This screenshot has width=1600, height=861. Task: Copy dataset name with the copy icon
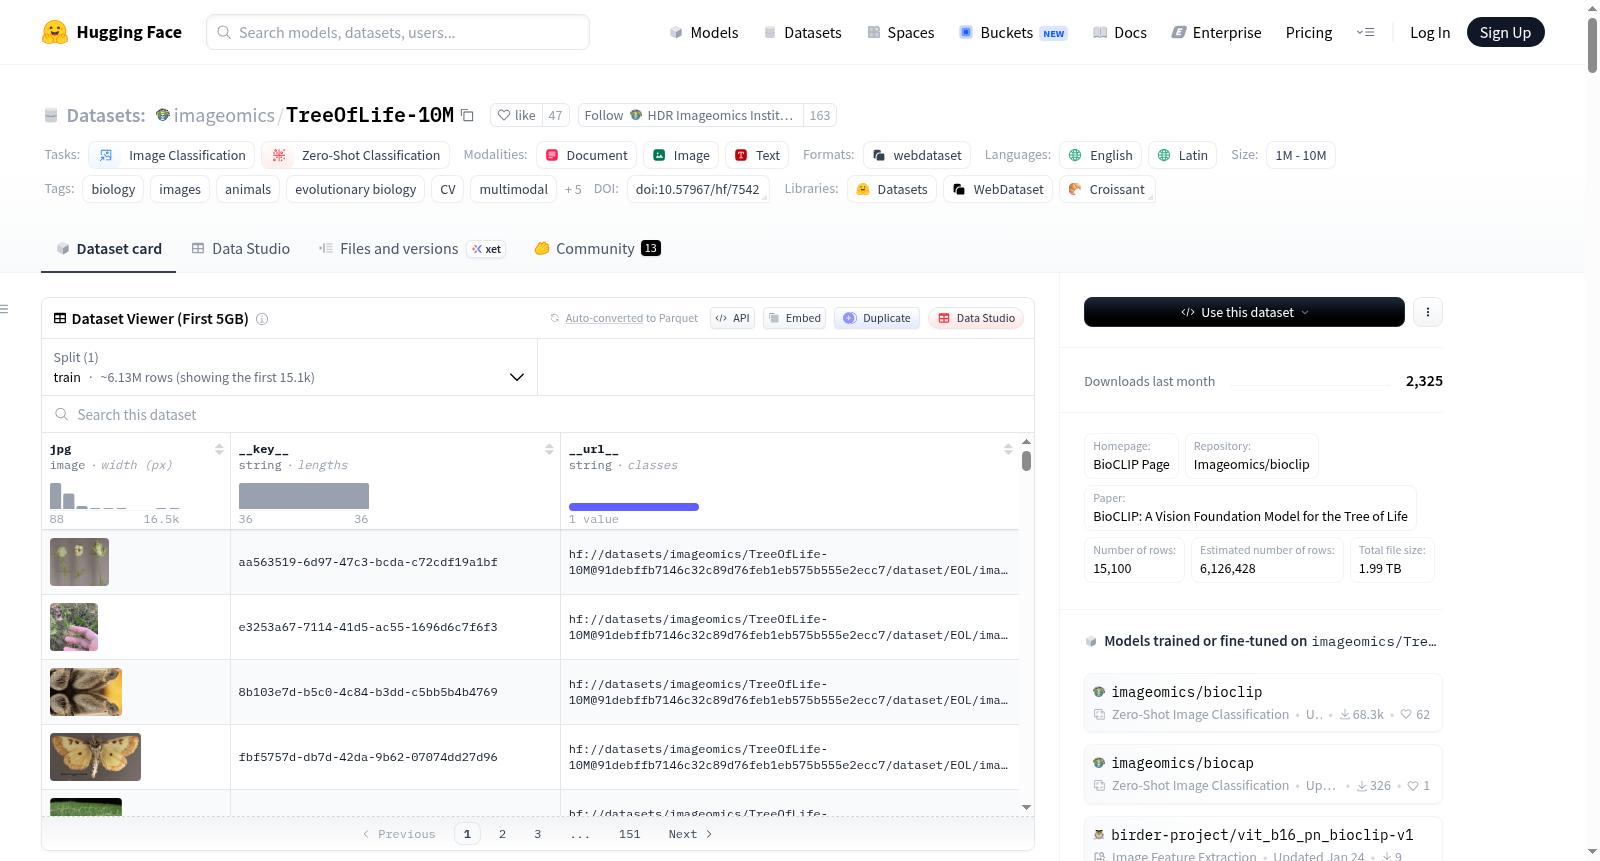[x=467, y=115]
